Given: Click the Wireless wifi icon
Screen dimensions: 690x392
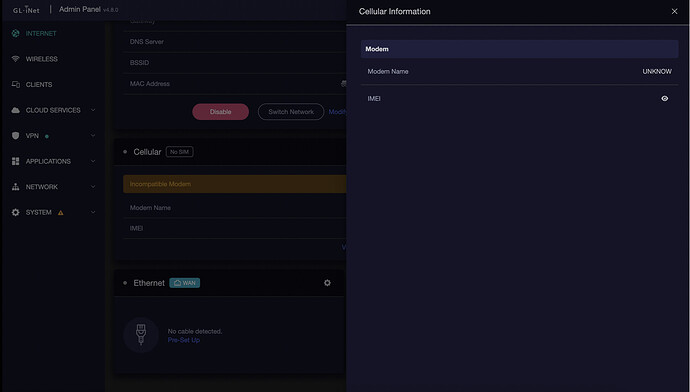Looking at the screenshot, I should [x=15, y=59].
